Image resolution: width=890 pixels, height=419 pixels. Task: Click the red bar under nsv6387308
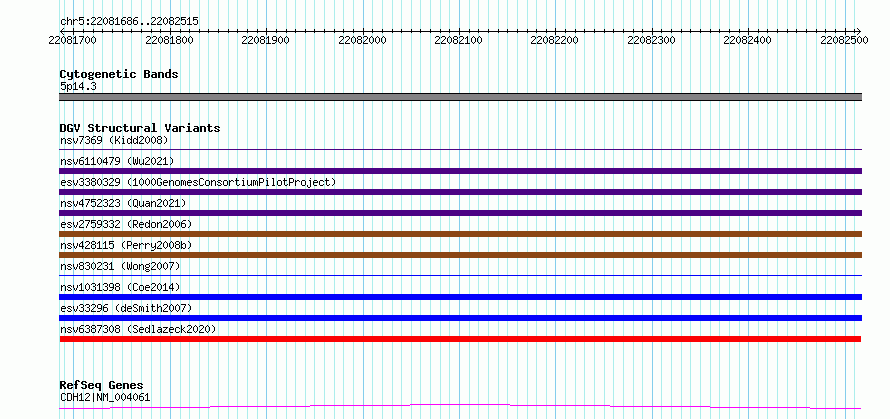(x=460, y=339)
